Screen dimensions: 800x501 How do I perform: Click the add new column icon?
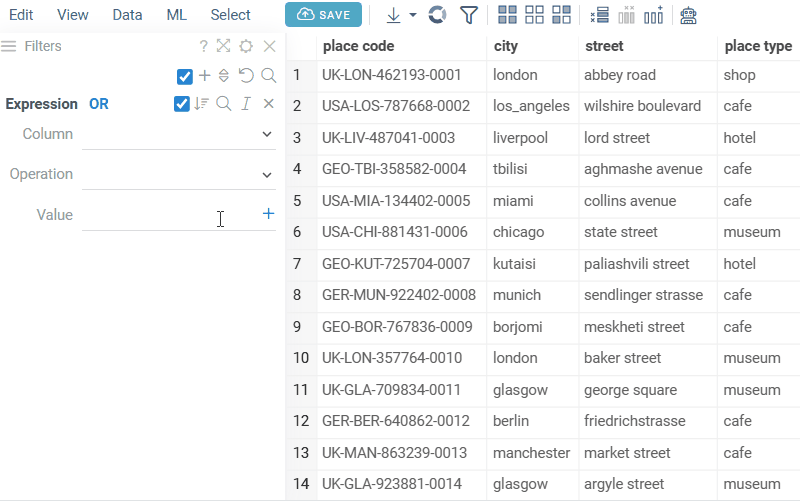click(654, 15)
